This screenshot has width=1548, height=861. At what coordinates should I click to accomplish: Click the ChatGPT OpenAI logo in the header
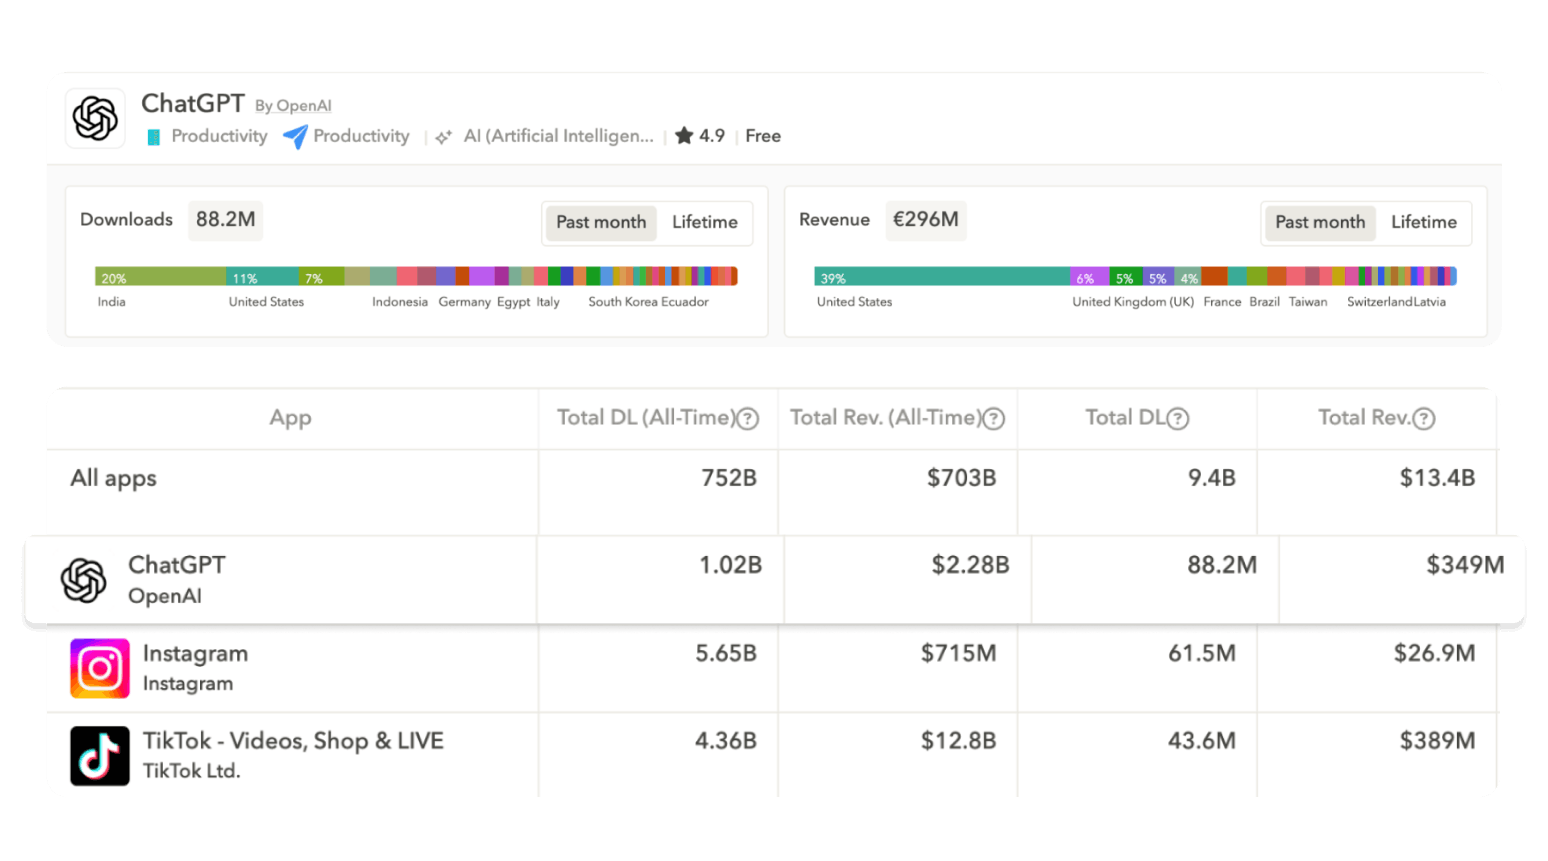coord(95,117)
